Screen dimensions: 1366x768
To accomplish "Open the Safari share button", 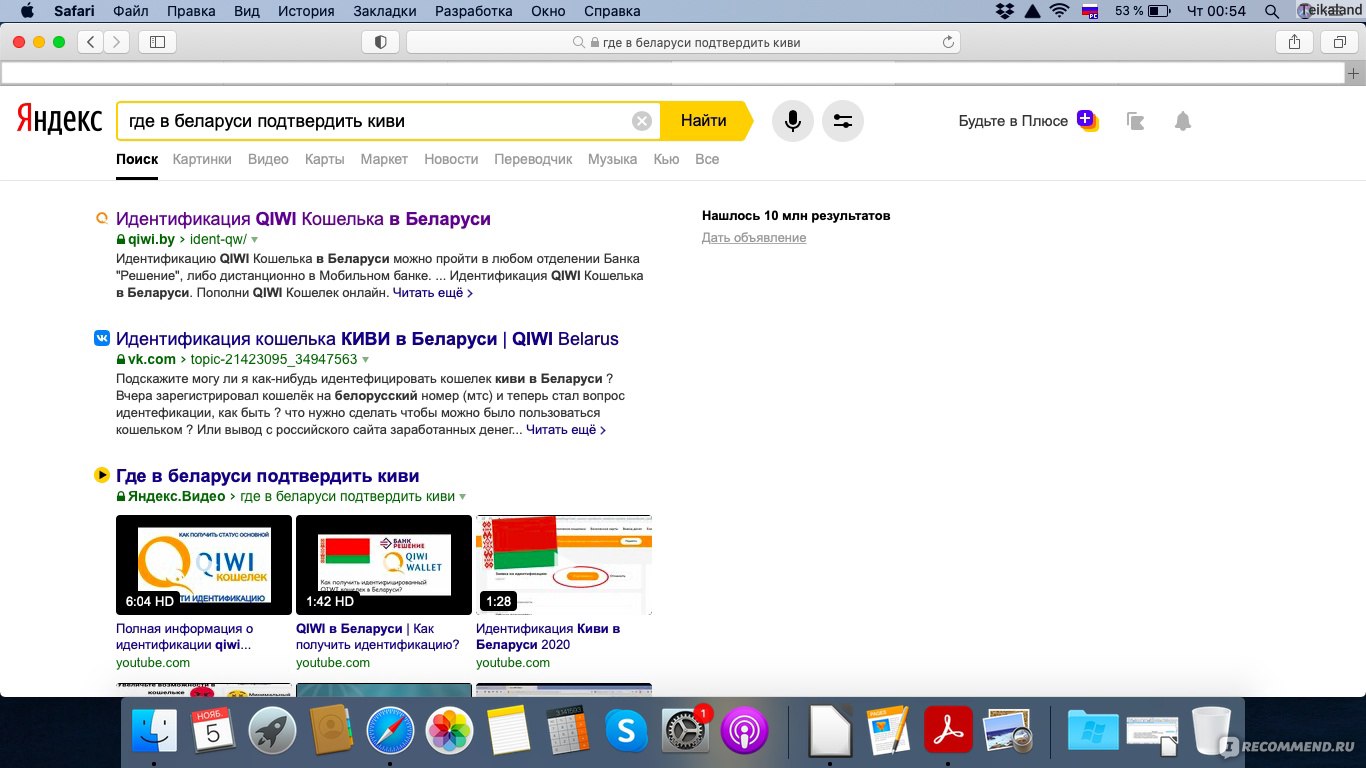I will tap(1294, 42).
